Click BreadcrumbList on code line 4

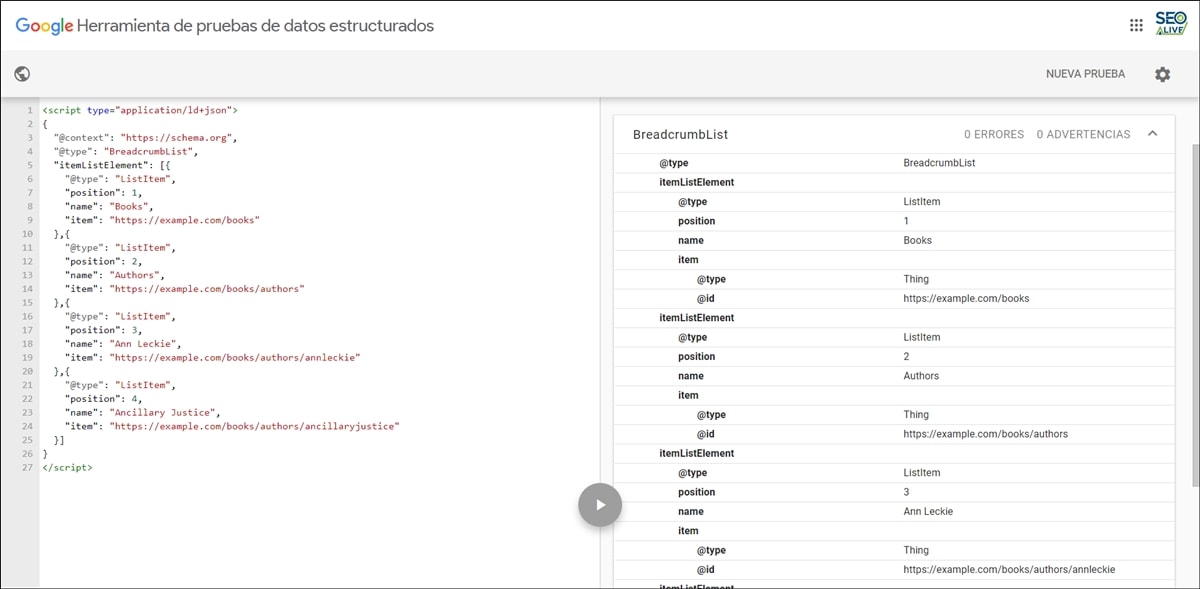(x=147, y=150)
